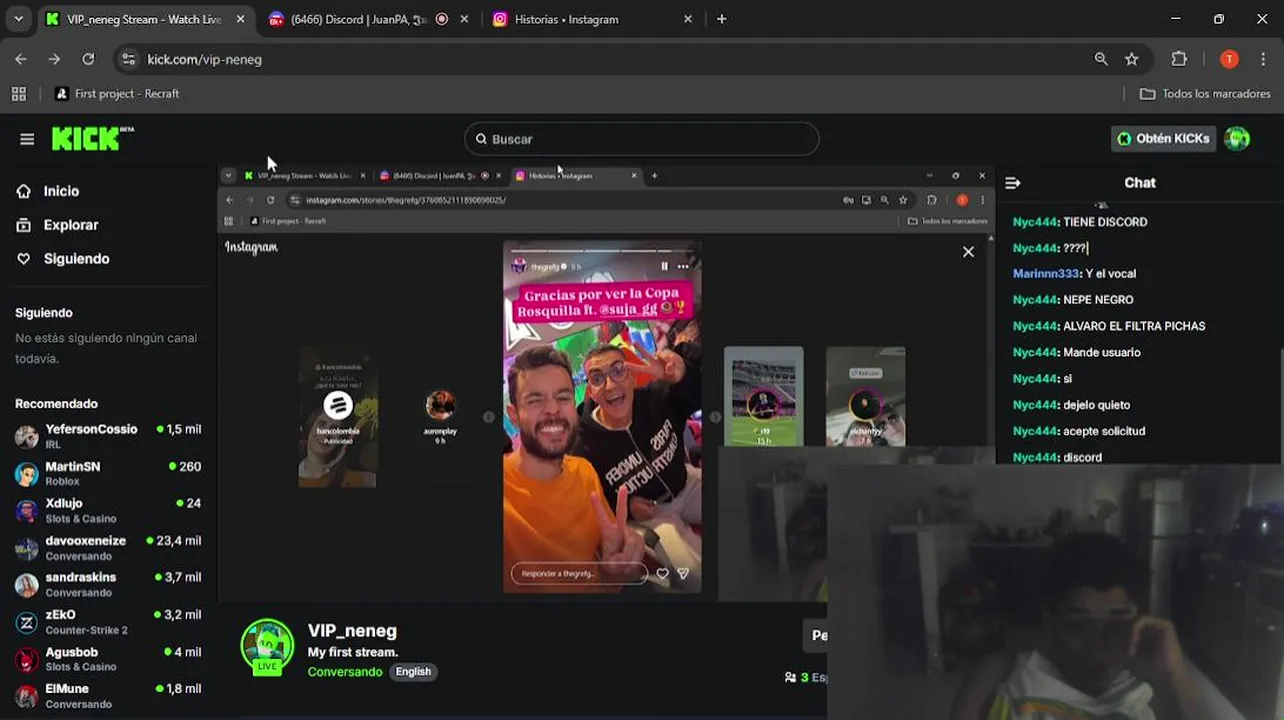Click the Conversando category link
The image size is (1284, 720).
pos(345,672)
